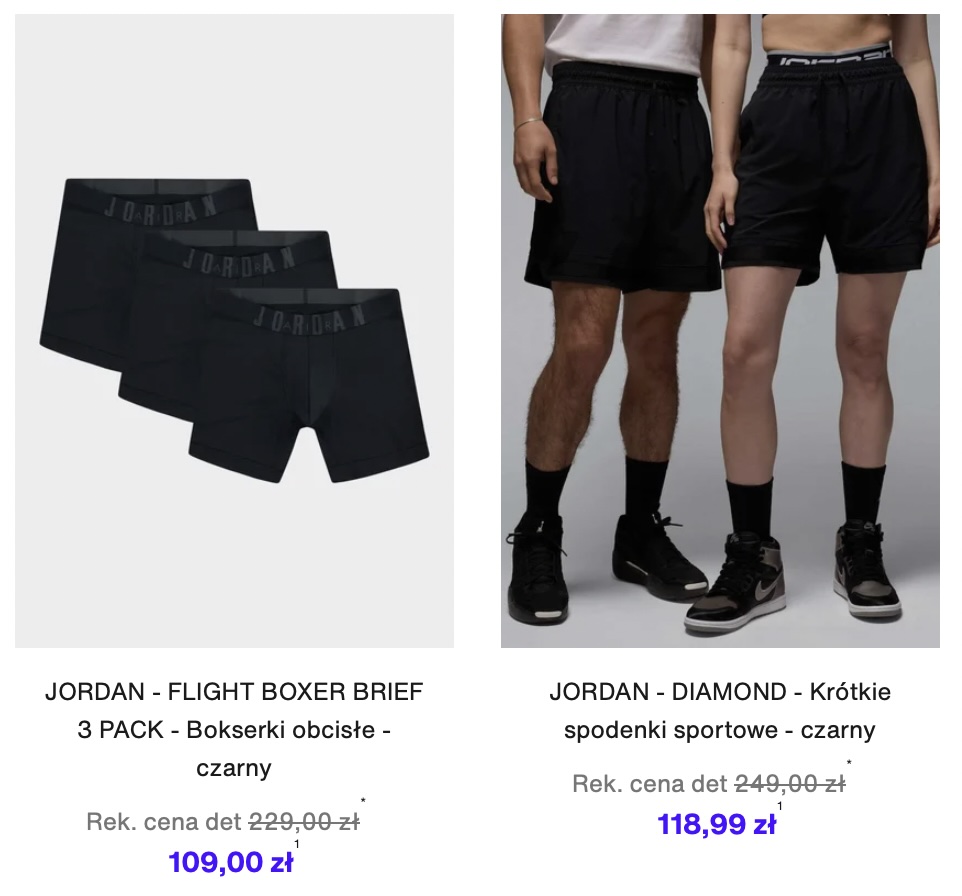Open the Jordan Flight Boxer Brief product image
962x896 pixels.
pos(234,331)
